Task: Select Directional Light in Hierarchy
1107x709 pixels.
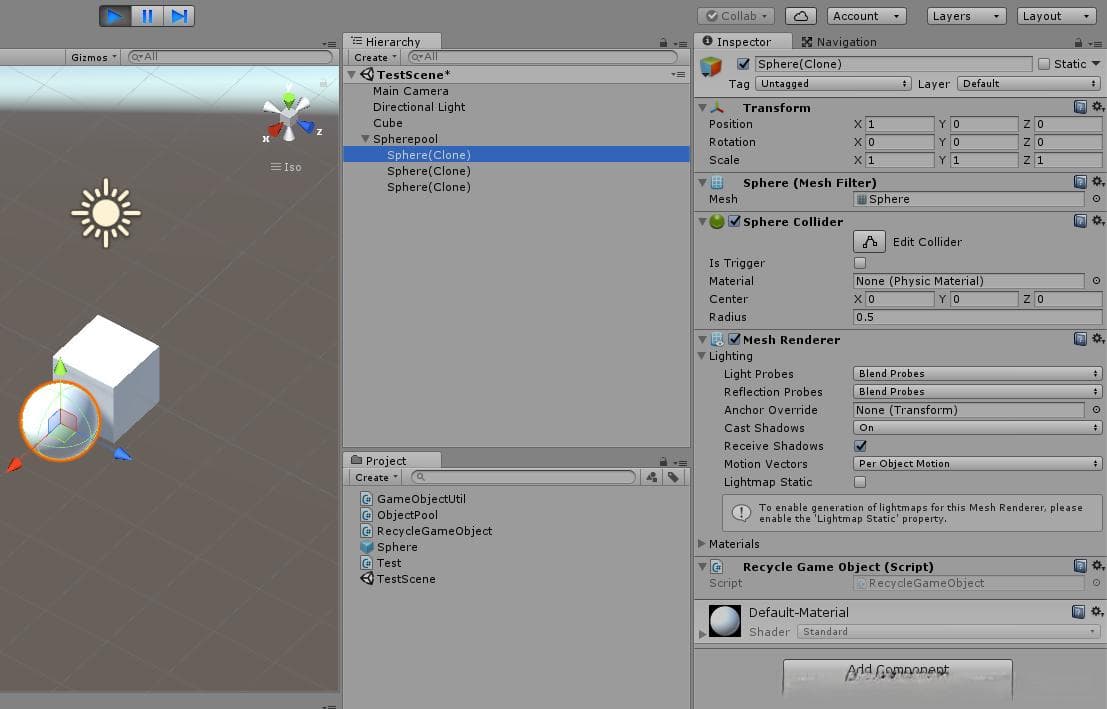Action: pos(419,107)
